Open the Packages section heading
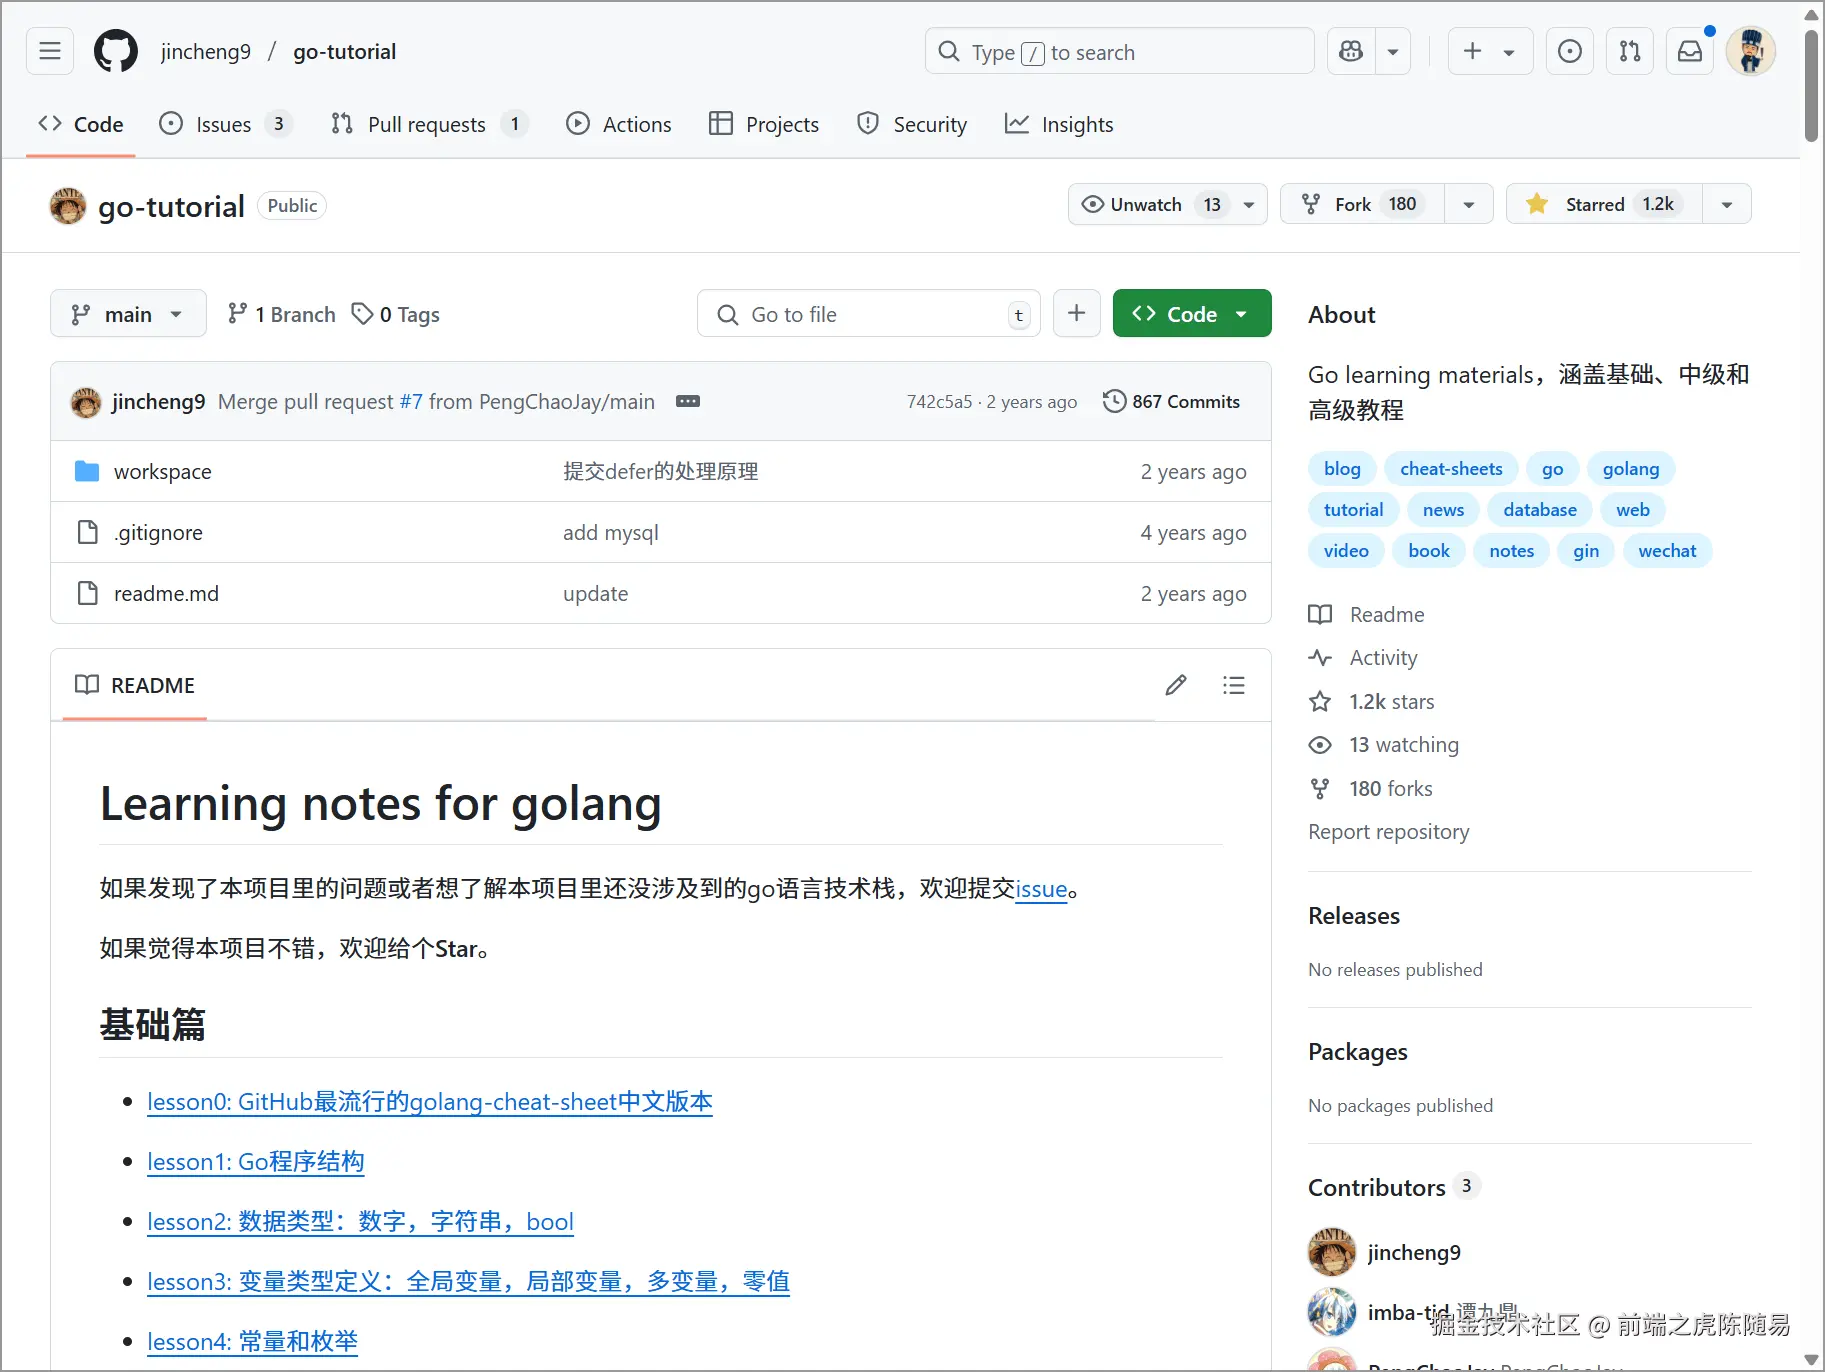This screenshot has height=1372, width=1825. (x=1358, y=1052)
